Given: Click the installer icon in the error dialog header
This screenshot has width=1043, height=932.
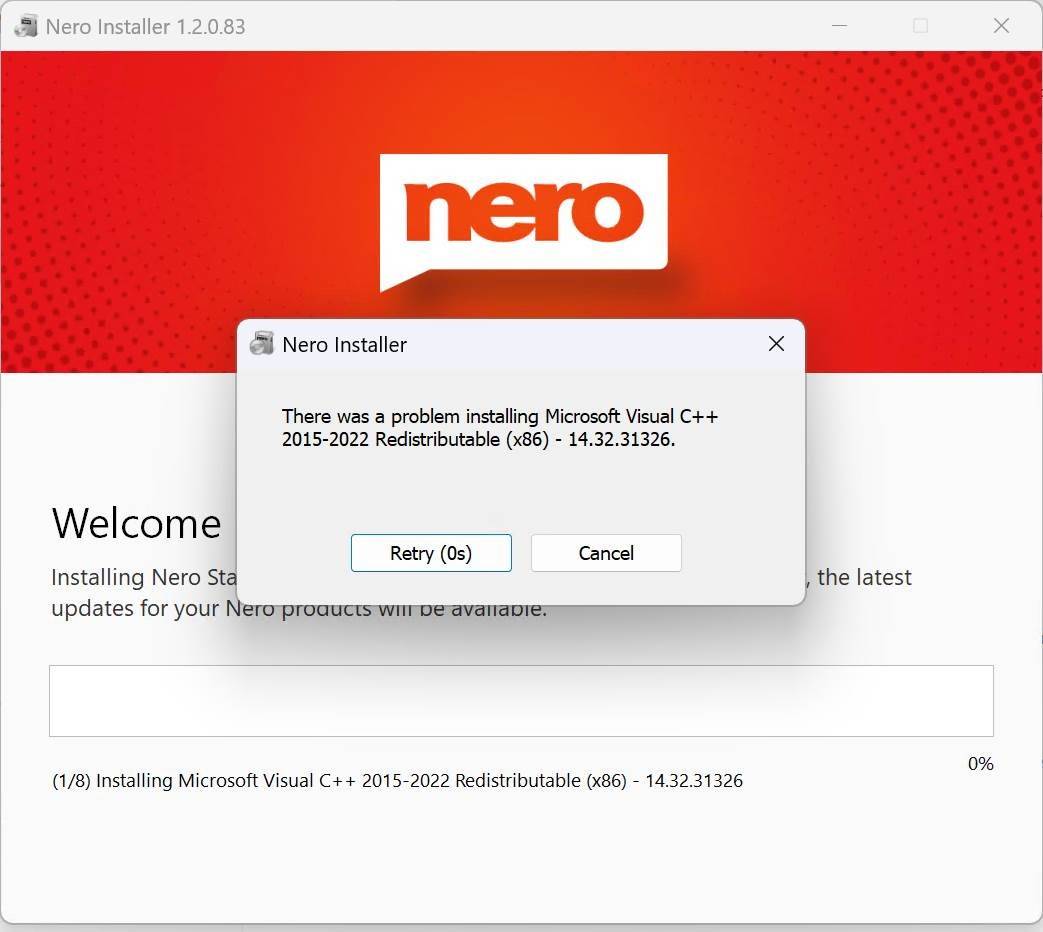Looking at the screenshot, I should coord(262,343).
